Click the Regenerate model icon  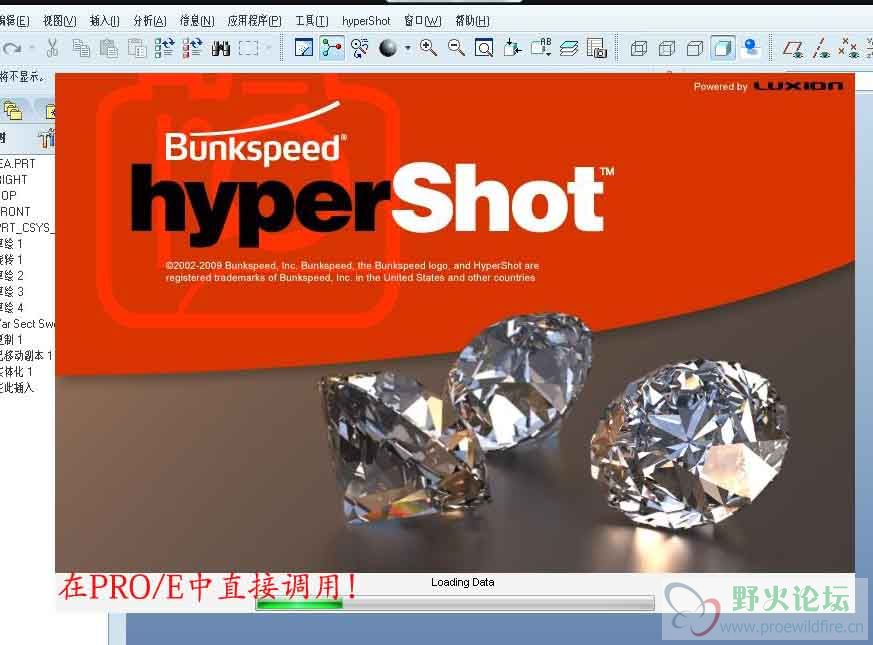coord(164,48)
